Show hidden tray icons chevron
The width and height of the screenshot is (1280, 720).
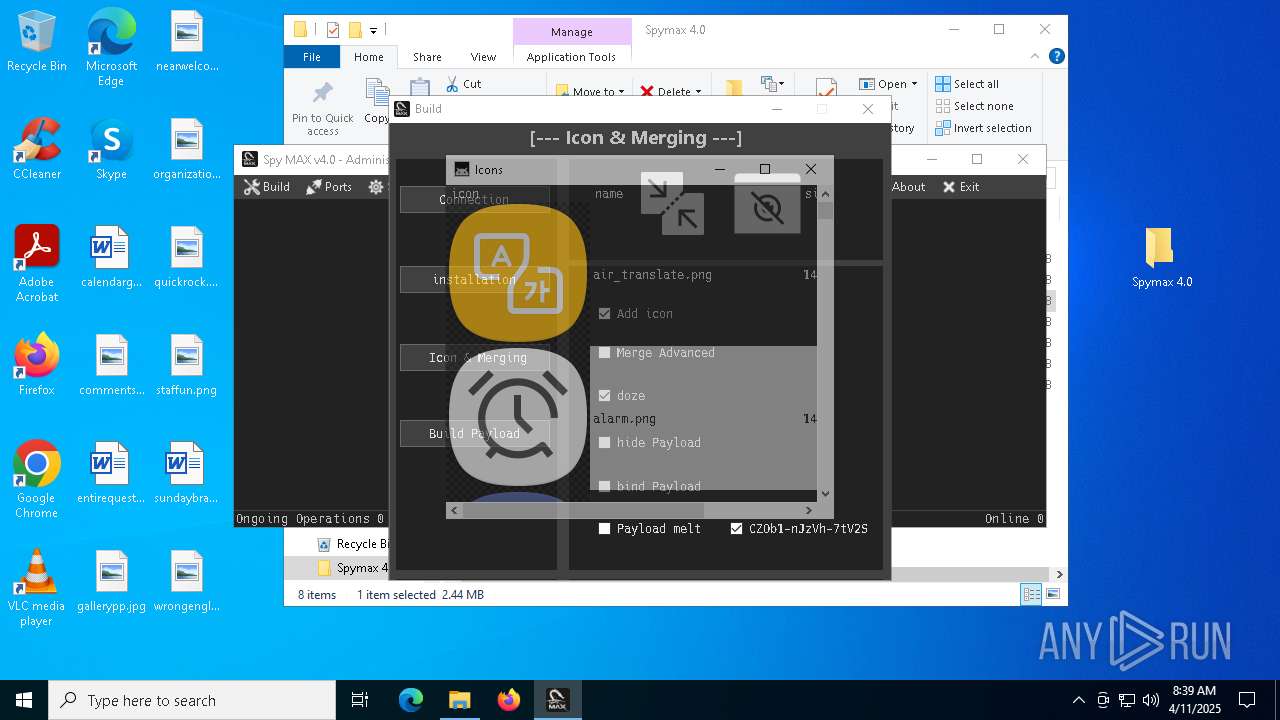coord(1078,700)
